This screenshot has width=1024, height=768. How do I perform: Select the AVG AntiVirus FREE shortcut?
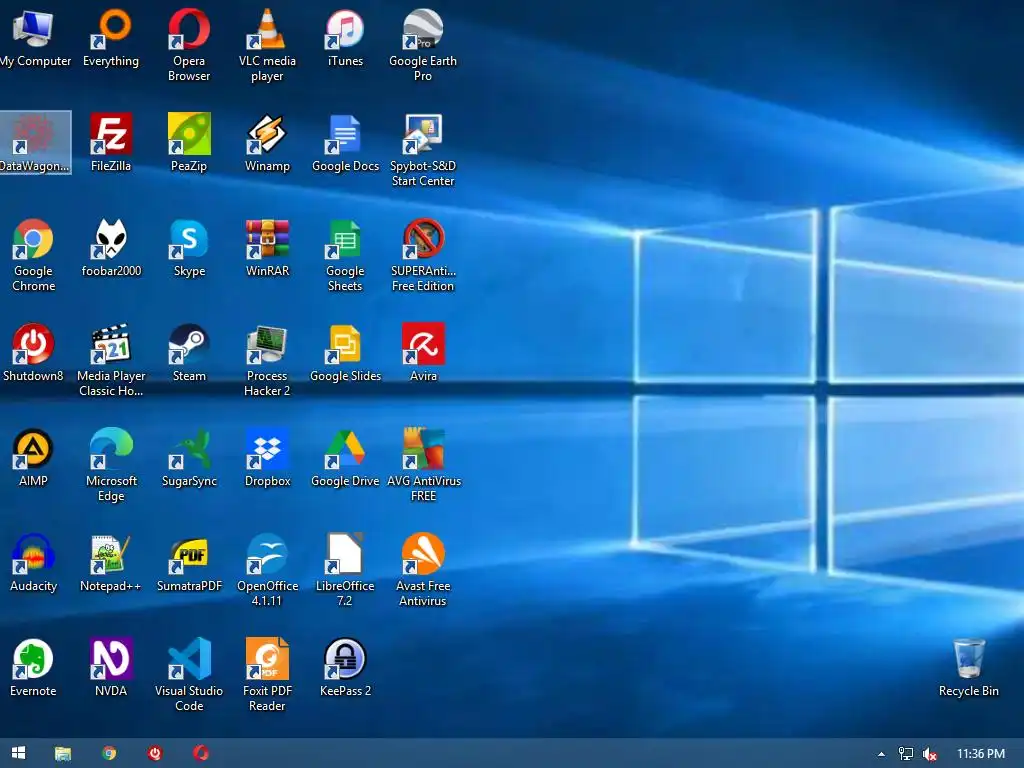point(423,466)
